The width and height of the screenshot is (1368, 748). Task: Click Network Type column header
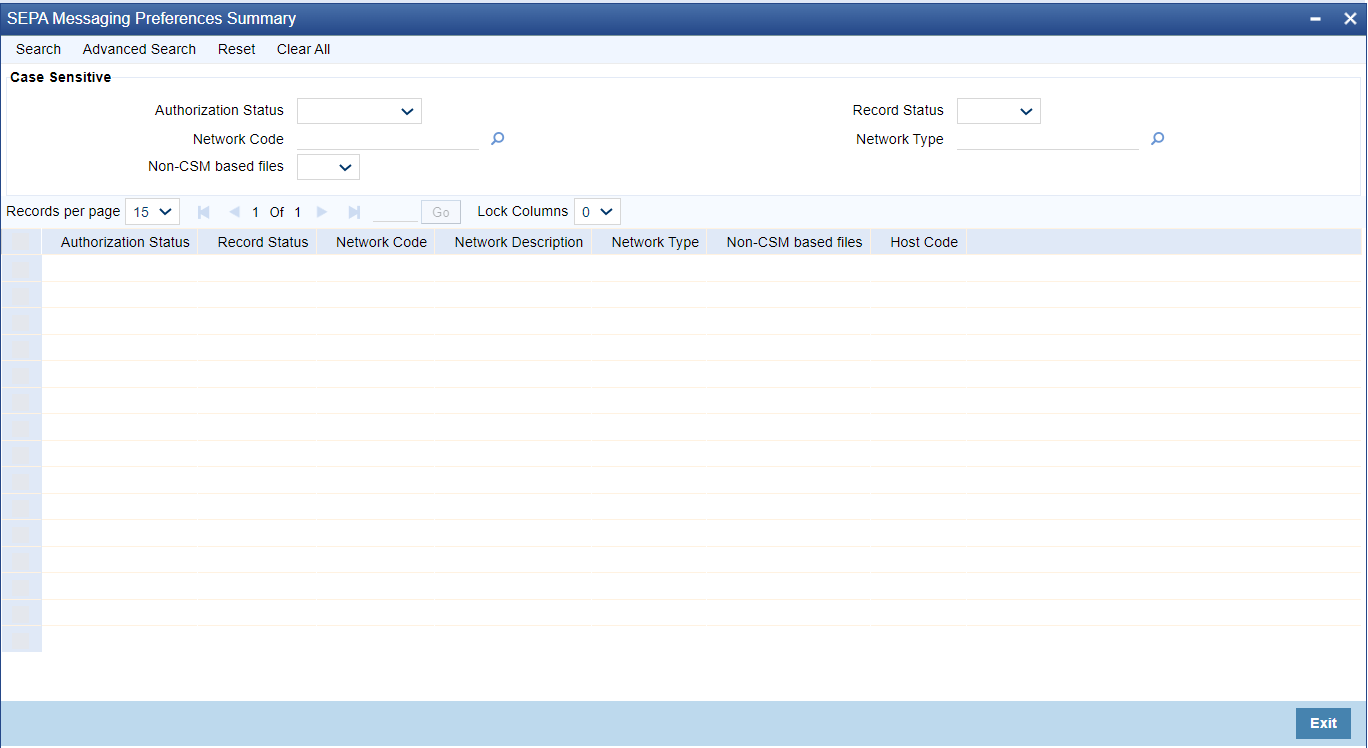[x=655, y=242]
